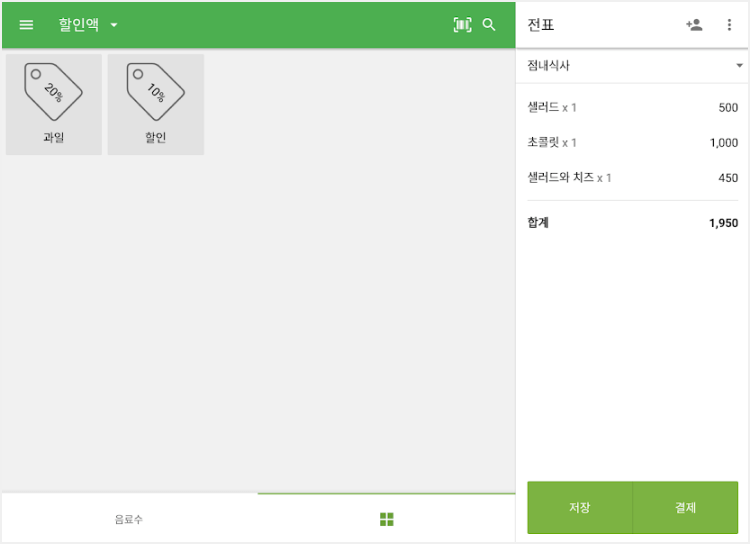Add a customer to the ticket
Viewport: 750px width, 544px height.
point(694,25)
